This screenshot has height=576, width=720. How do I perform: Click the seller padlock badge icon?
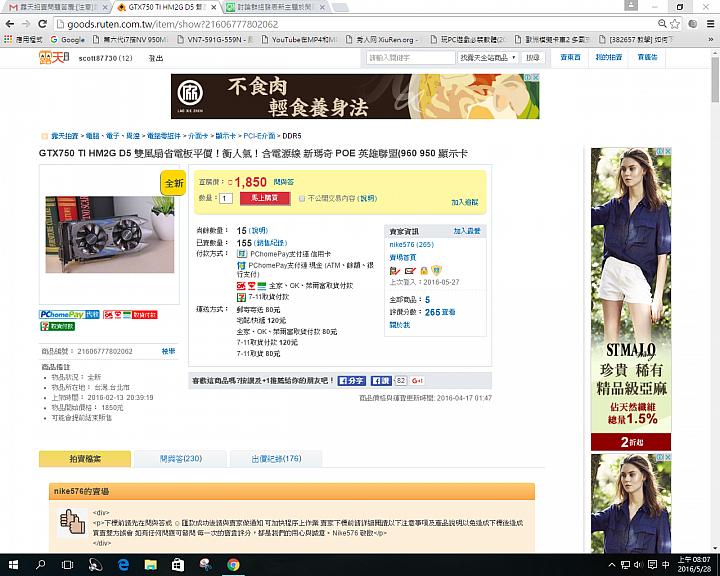point(424,271)
